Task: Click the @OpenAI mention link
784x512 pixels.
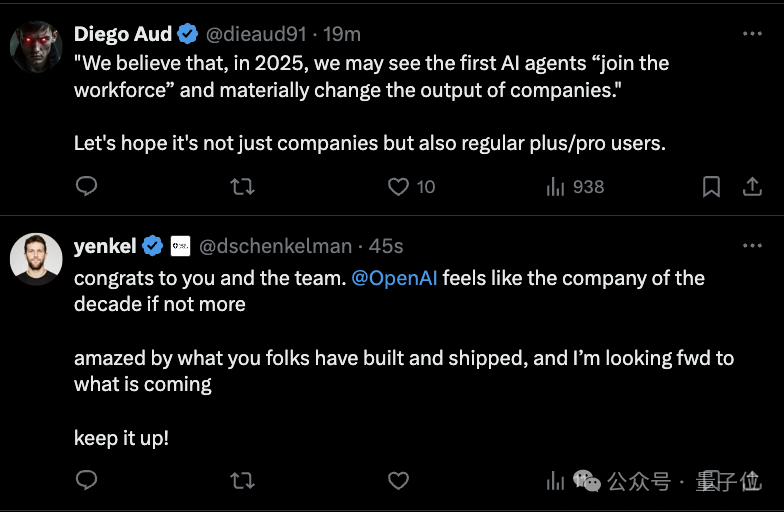Action: (394, 278)
